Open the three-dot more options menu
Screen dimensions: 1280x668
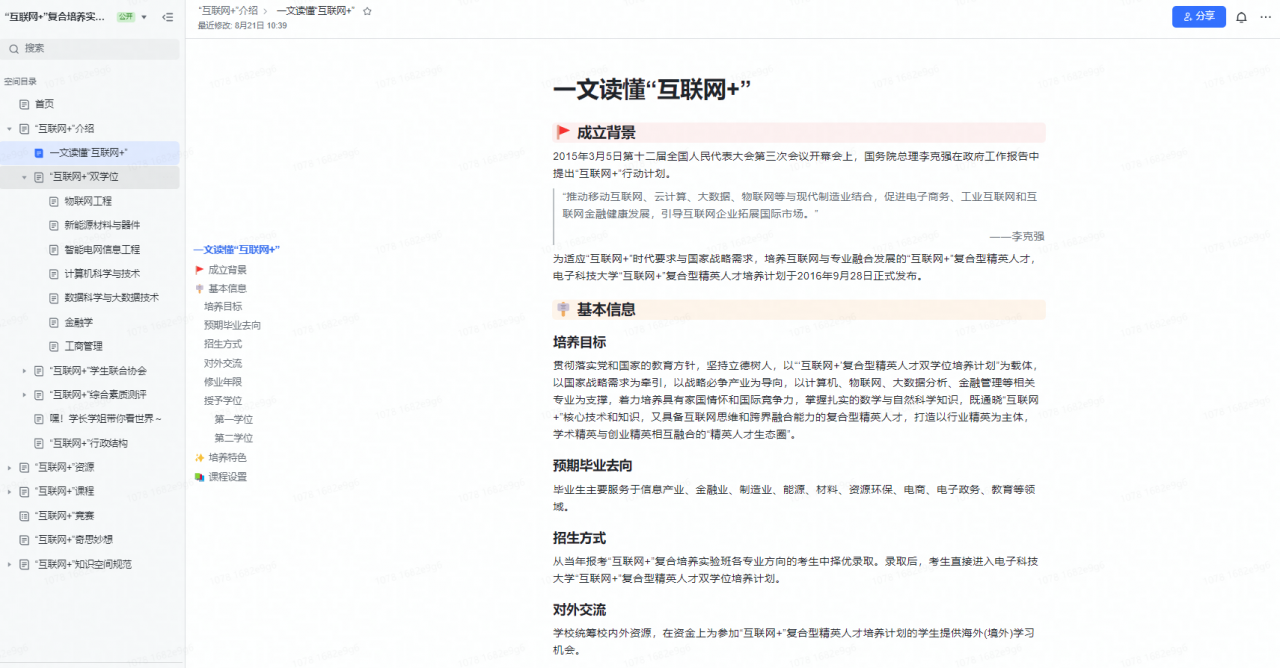tap(1266, 17)
